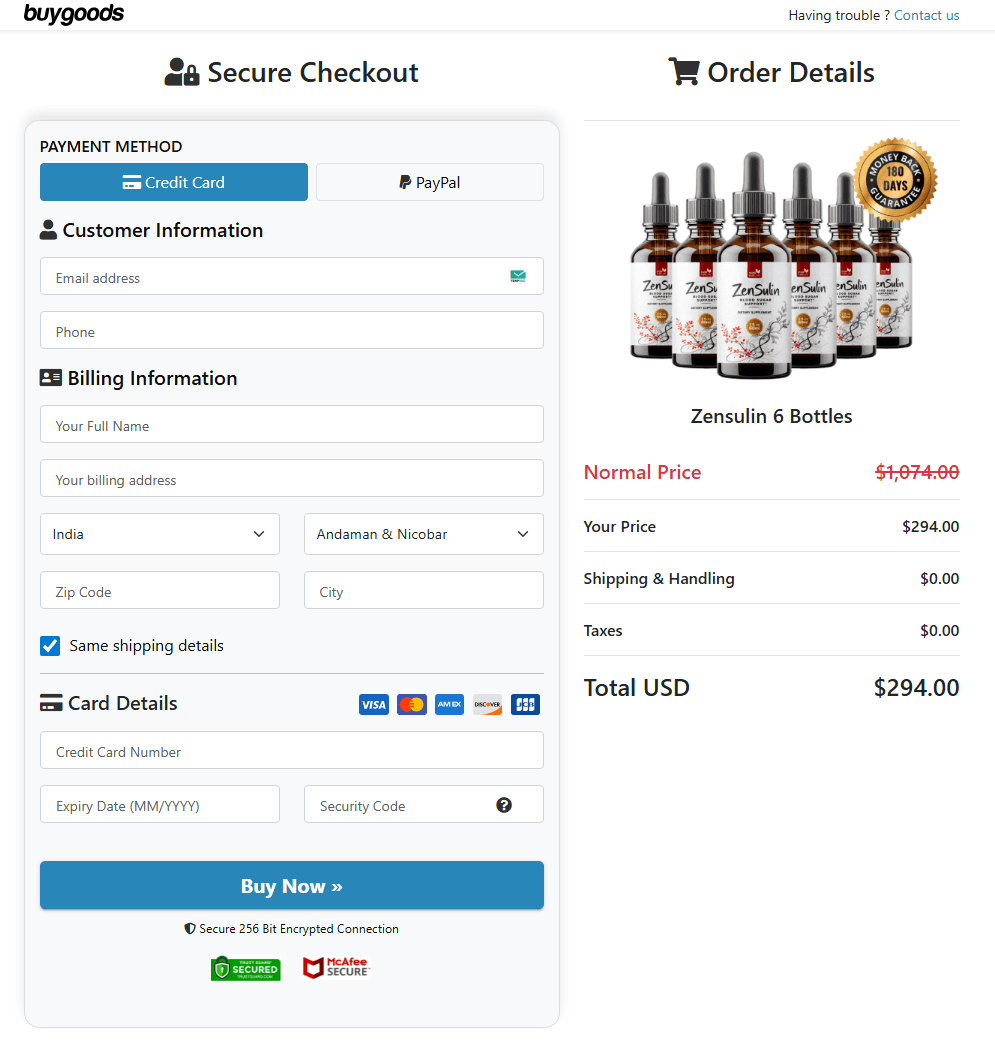Click the Zip Code input field
The height and width of the screenshot is (1042, 995).
[159, 591]
